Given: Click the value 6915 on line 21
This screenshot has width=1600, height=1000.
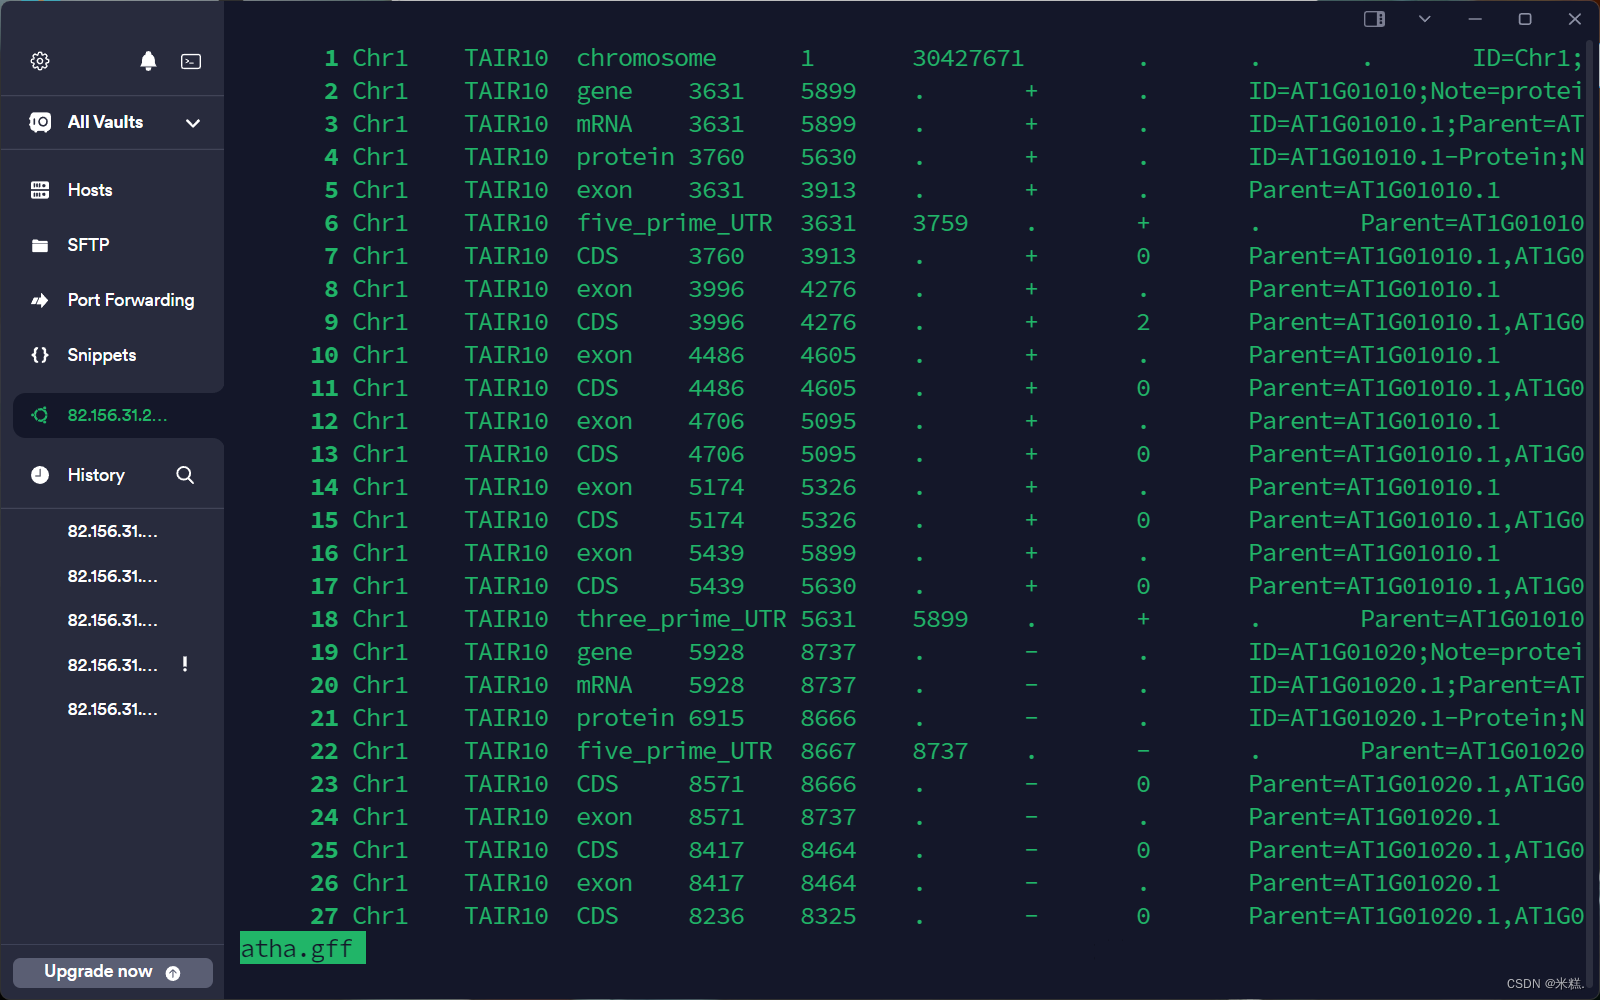Looking at the screenshot, I should pos(716,718).
